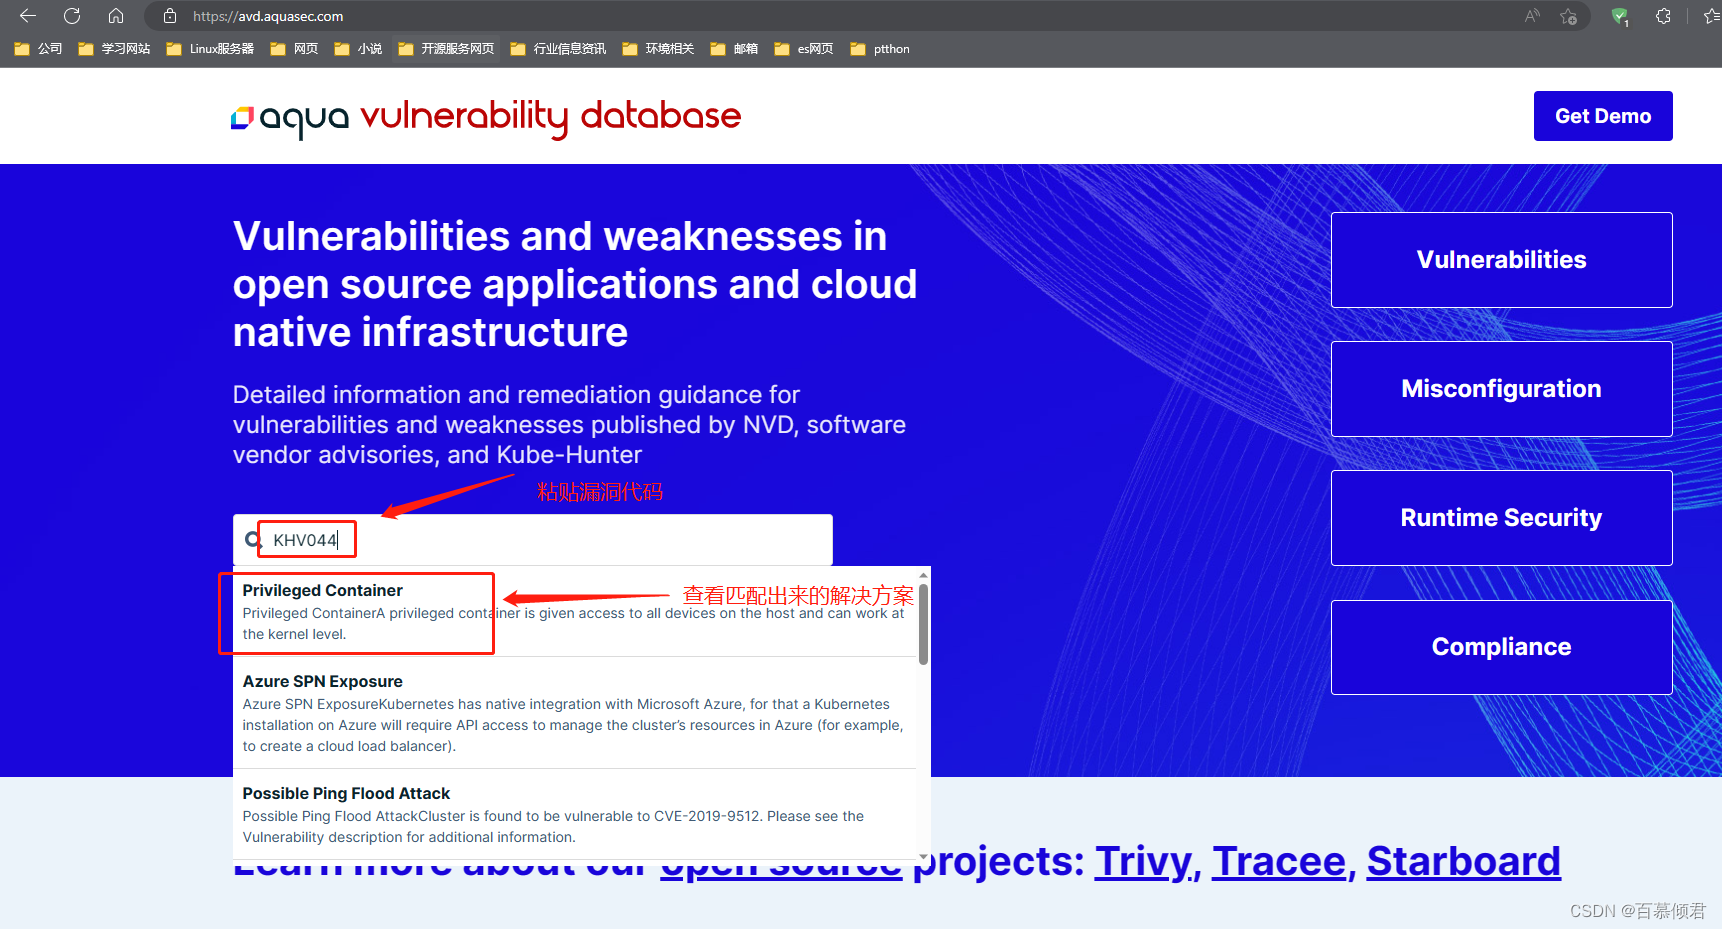Open the green shield extension icon
Viewport: 1722px width, 929px height.
pyautogui.click(x=1620, y=16)
